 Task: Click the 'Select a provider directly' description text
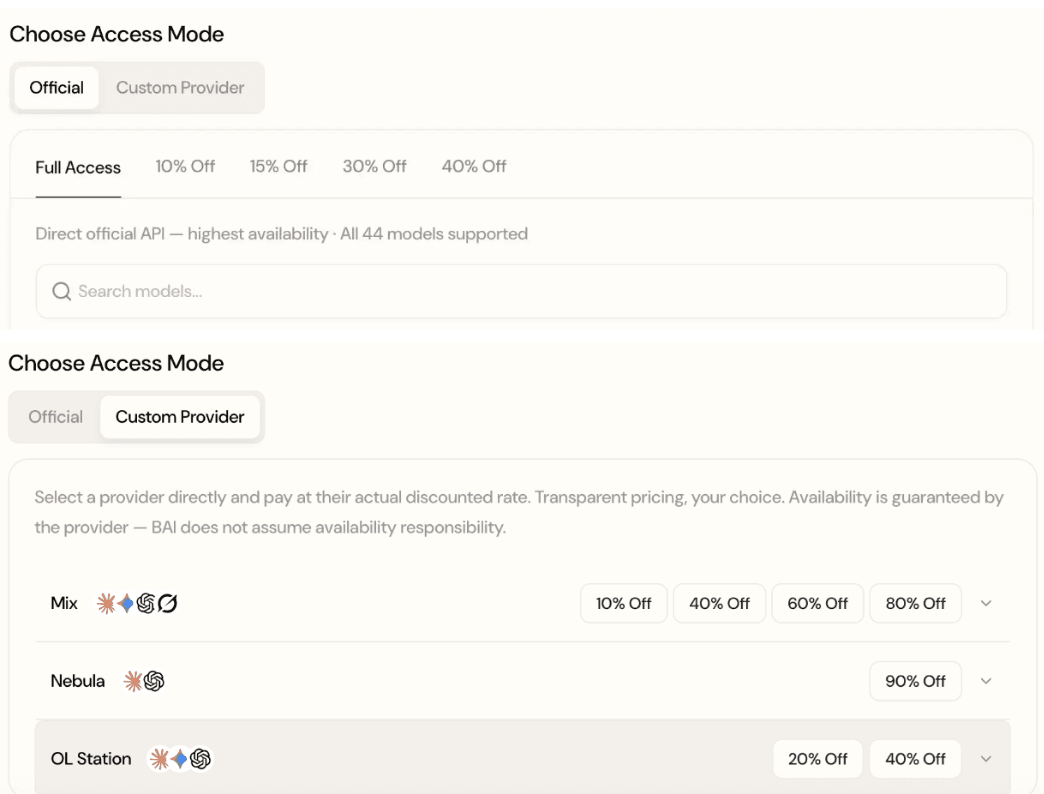pyautogui.click(x=519, y=512)
